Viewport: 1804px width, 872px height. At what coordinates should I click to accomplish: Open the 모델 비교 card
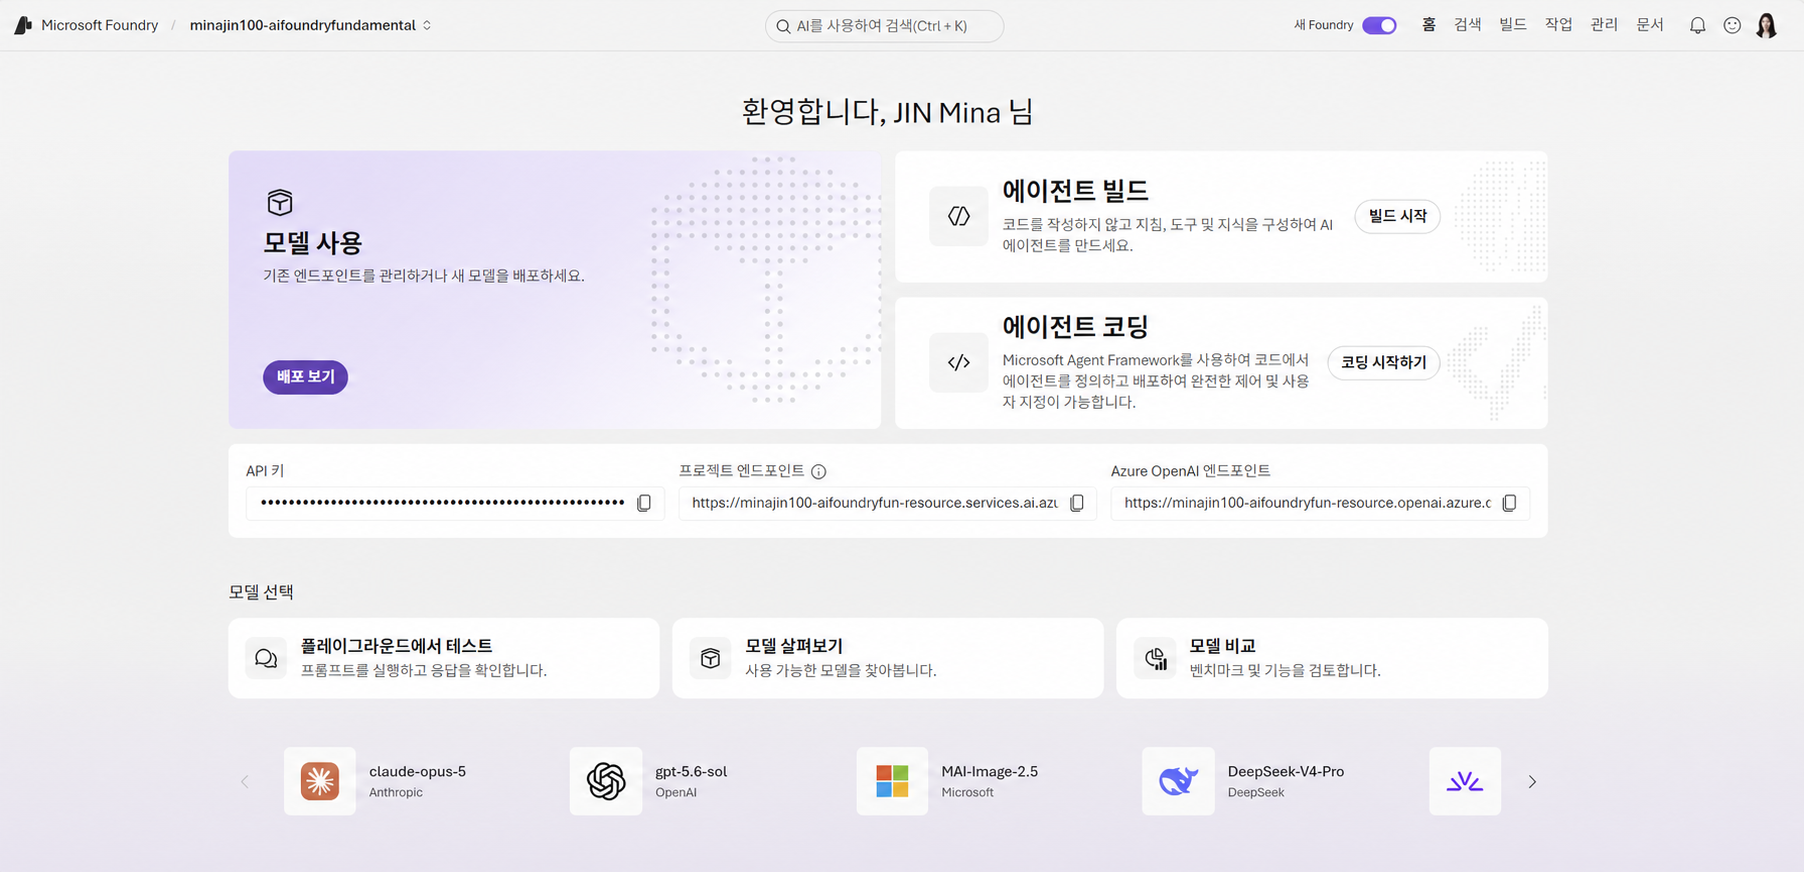pyautogui.click(x=1332, y=658)
